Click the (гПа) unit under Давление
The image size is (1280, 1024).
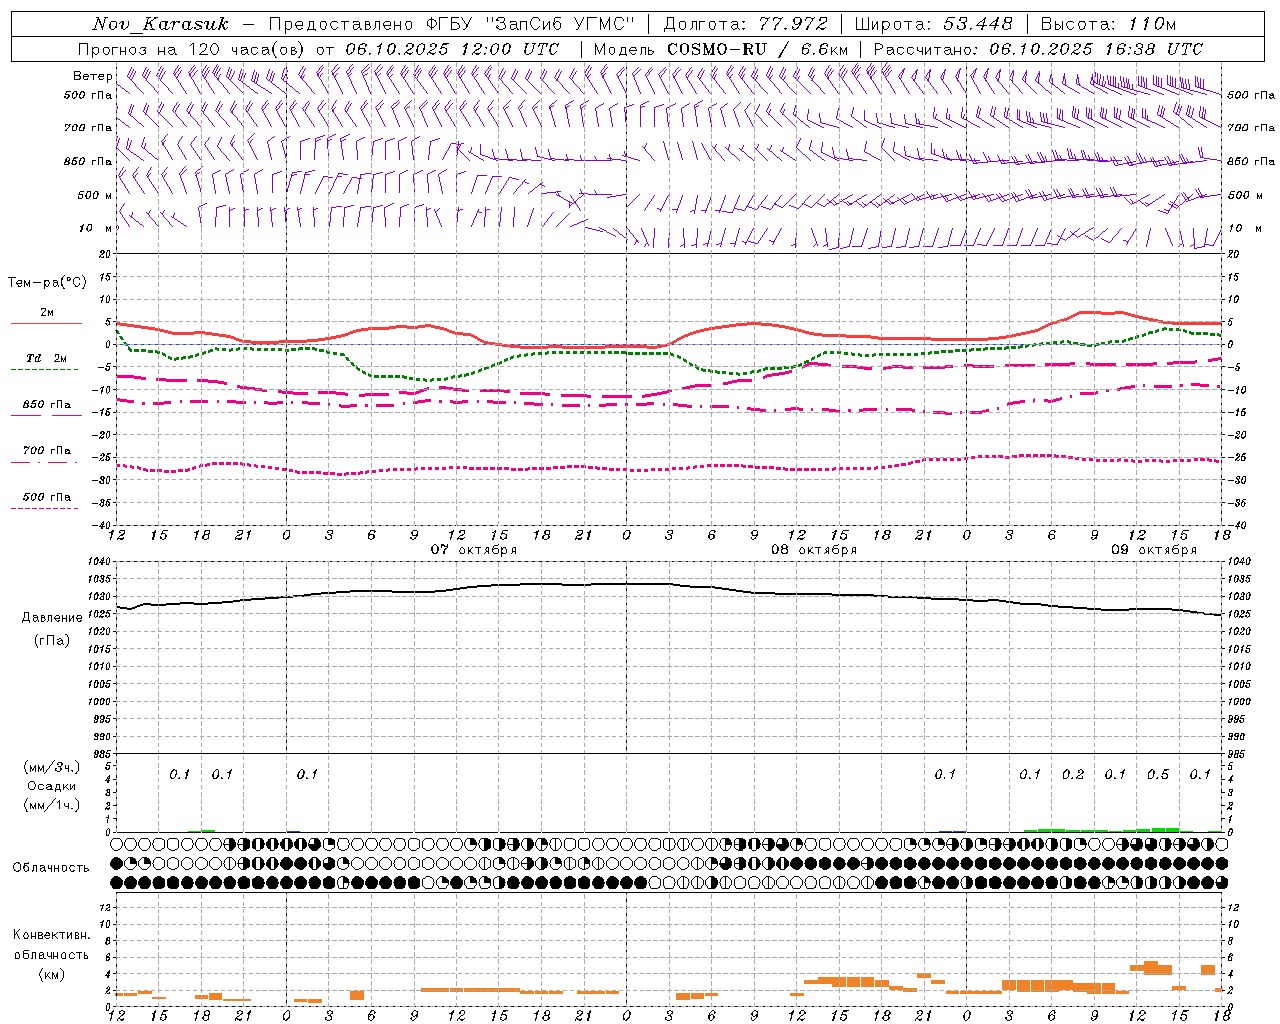click(x=52, y=641)
